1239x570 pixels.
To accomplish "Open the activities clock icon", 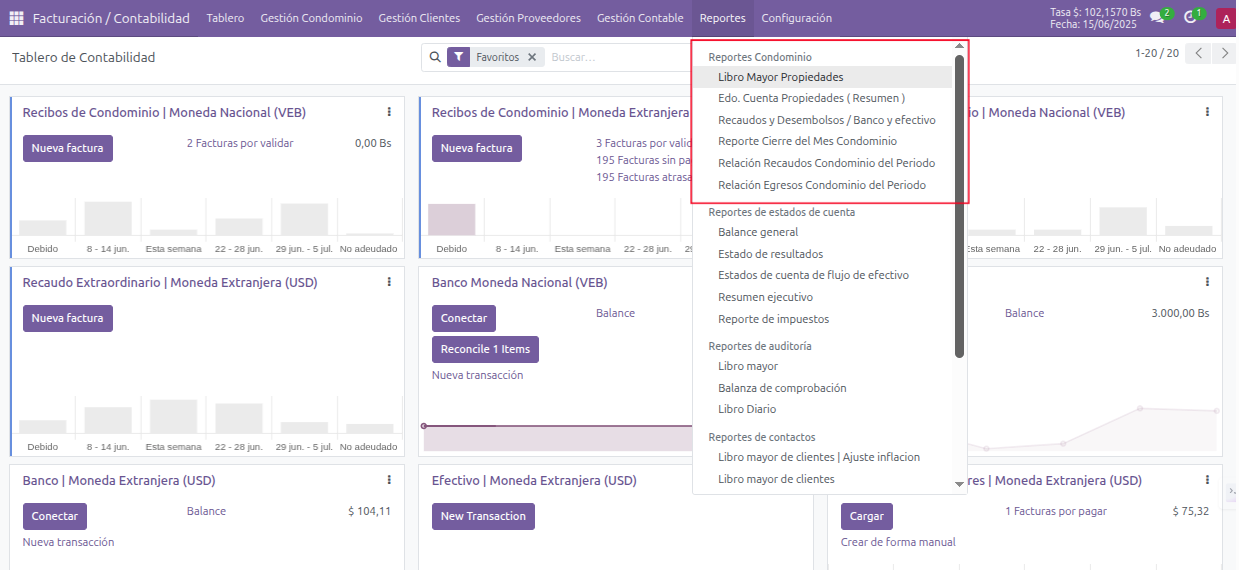I will pos(1191,17).
